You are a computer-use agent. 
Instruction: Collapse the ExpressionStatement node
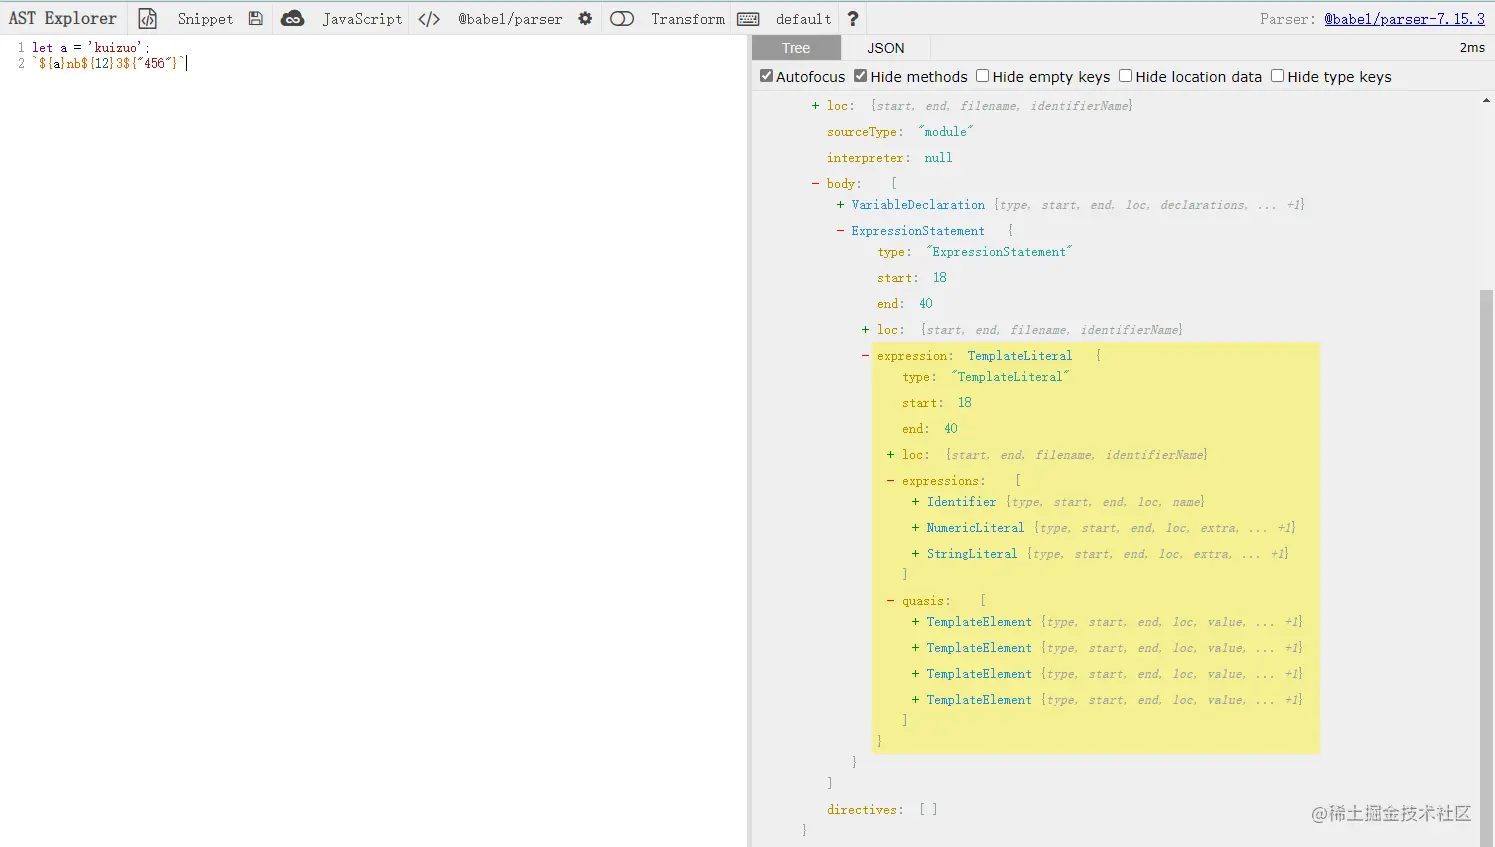(840, 230)
